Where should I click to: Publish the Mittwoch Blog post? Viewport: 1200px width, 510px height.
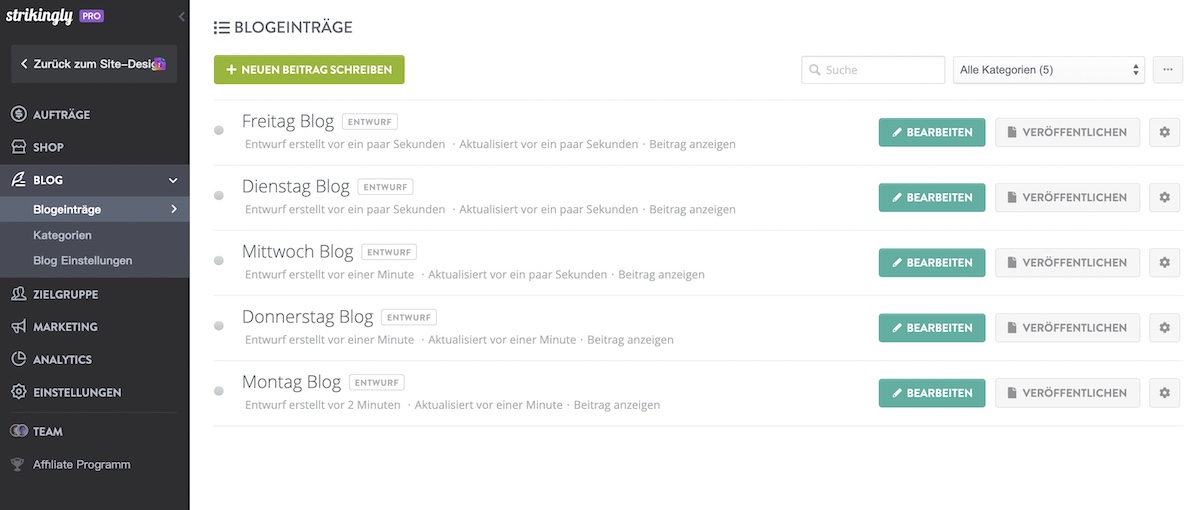pyautogui.click(x=1067, y=263)
